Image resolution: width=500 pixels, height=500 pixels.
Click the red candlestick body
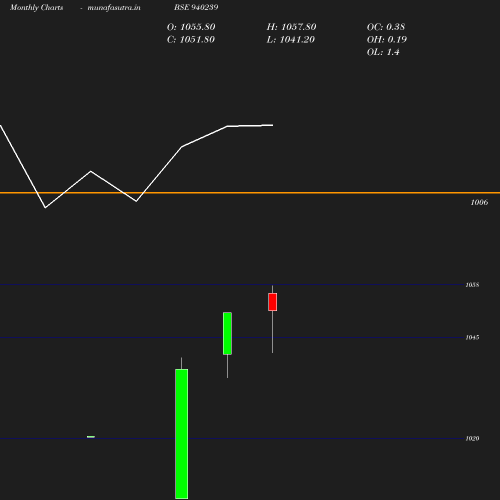pyautogui.click(x=273, y=302)
